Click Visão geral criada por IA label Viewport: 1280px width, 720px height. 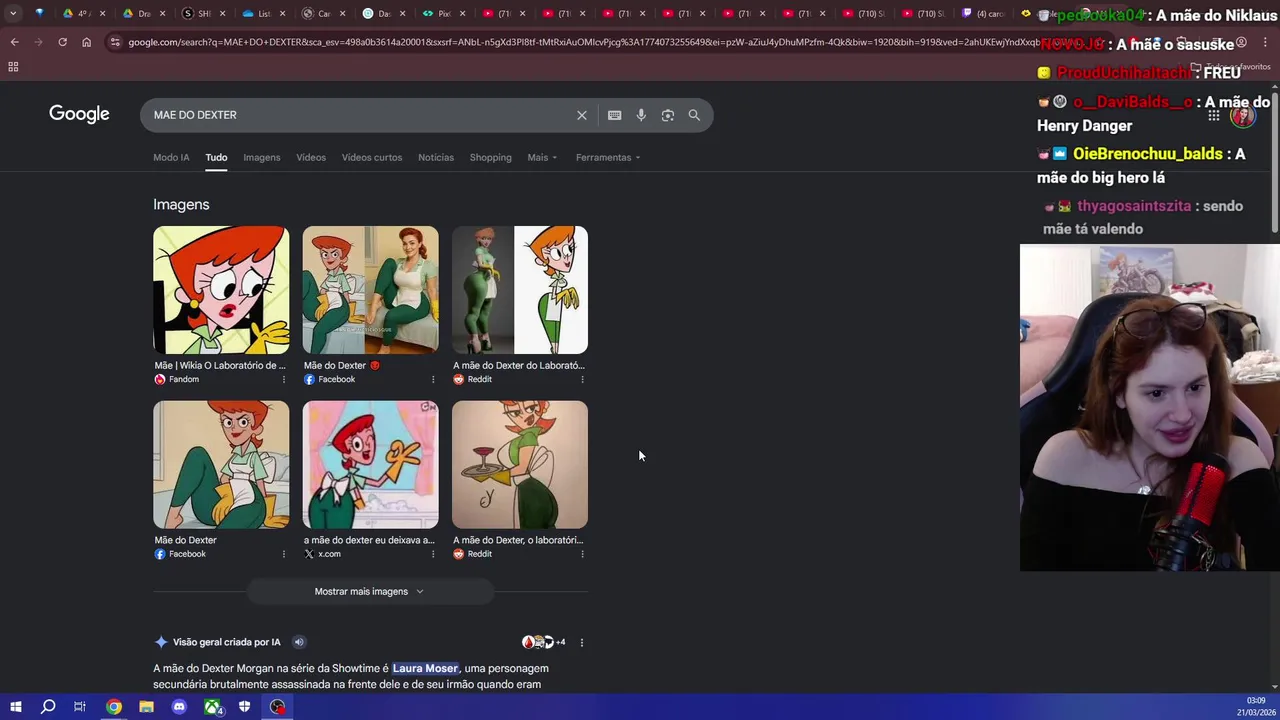pos(227,642)
